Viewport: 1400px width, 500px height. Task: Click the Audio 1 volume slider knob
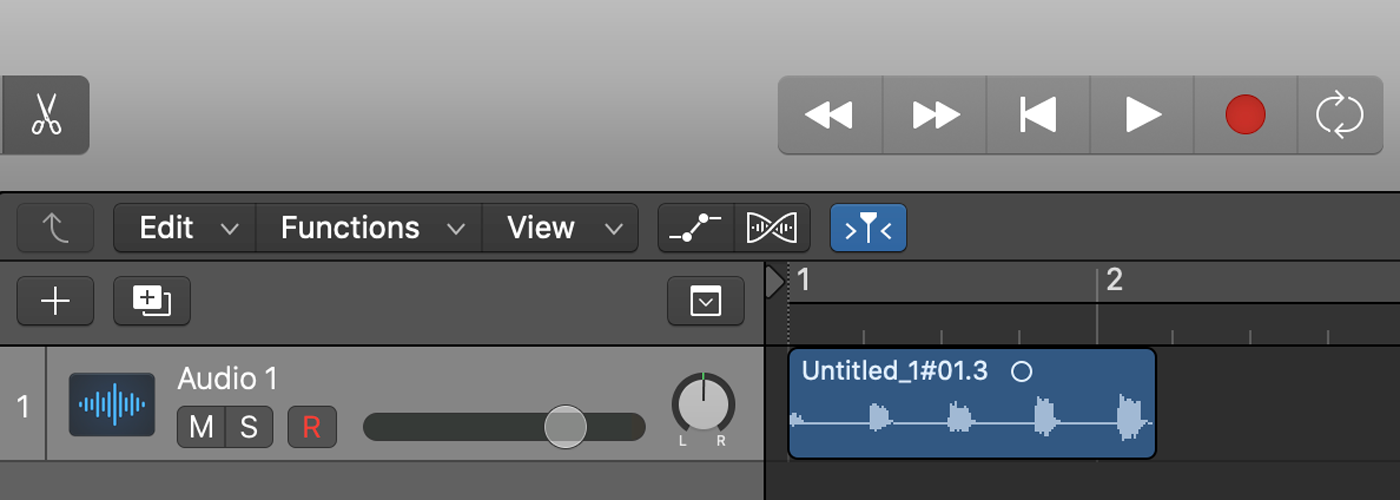[565, 427]
